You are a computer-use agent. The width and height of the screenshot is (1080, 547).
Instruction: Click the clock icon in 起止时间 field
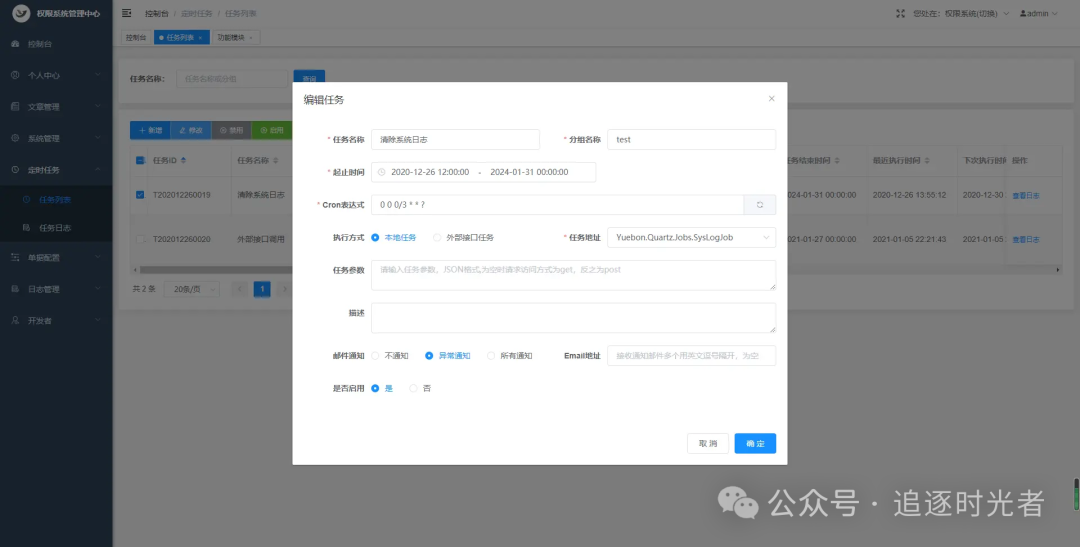click(382, 172)
